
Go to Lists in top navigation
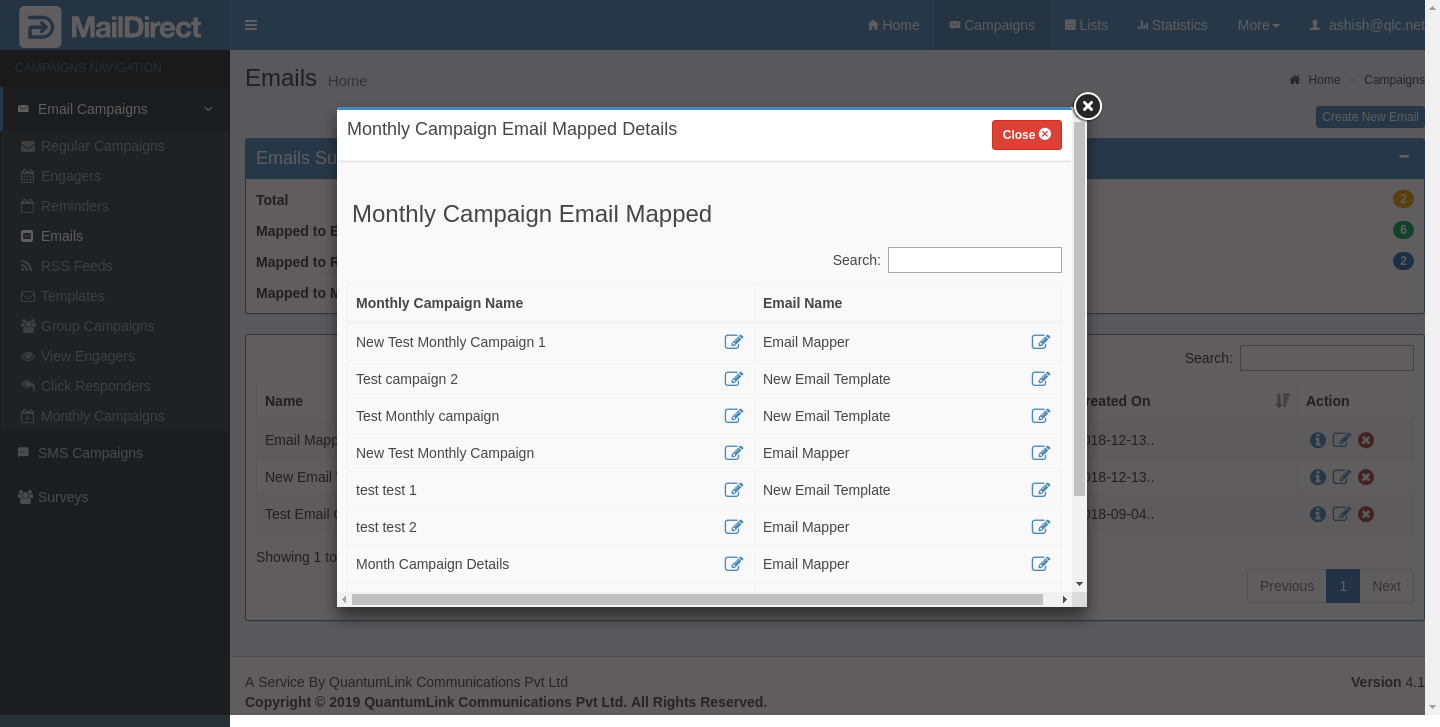tap(1086, 25)
